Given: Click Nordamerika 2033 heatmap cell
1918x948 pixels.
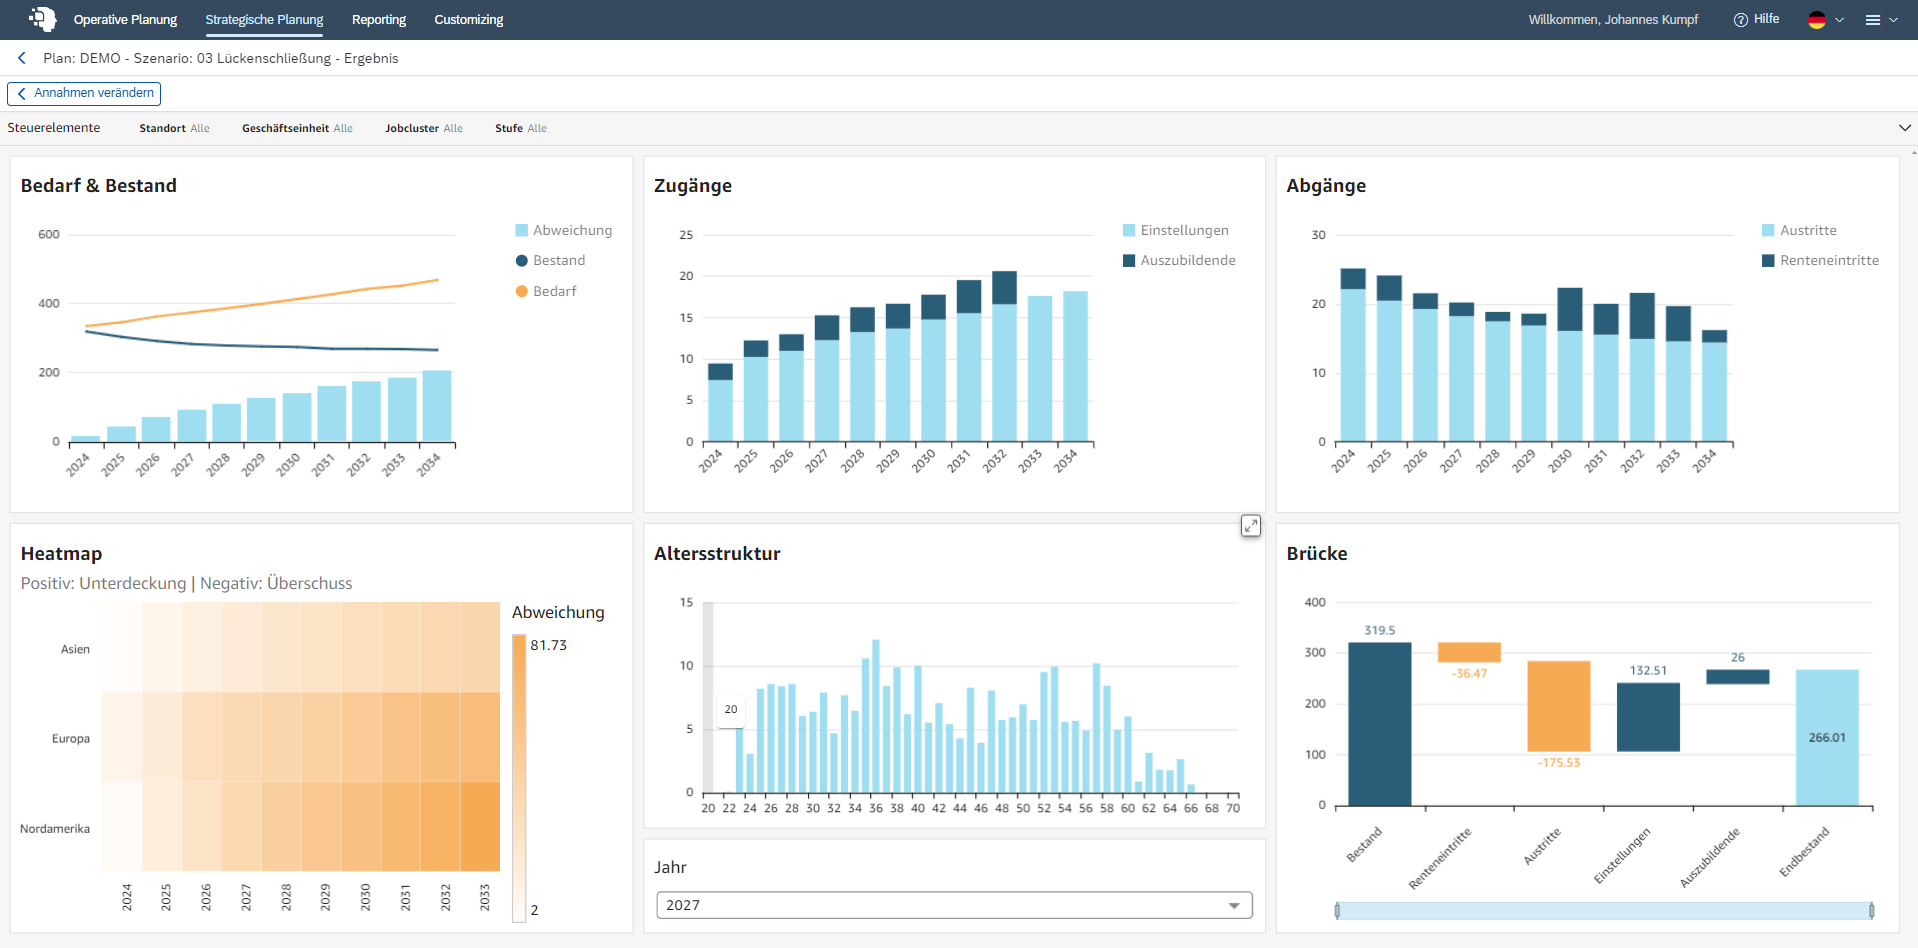Looking at the screenshot, I should click(x=480, y=826).
